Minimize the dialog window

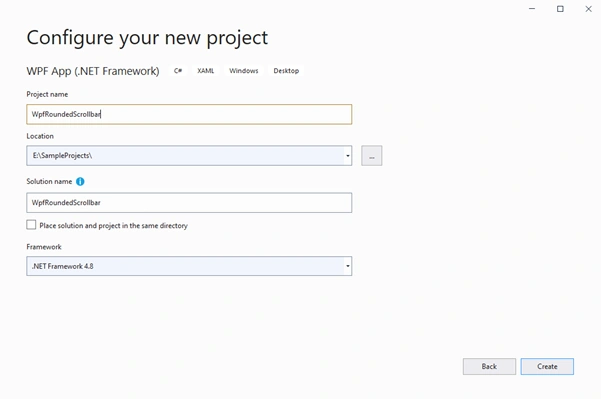tap(532, 9)
